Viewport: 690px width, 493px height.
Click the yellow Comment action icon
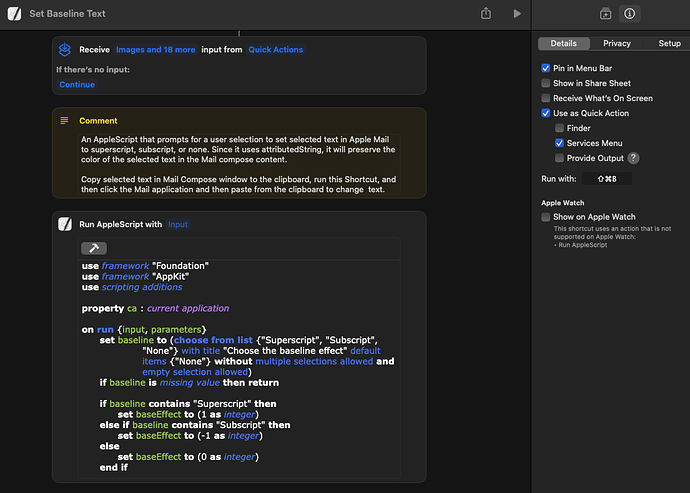point(64,121)
